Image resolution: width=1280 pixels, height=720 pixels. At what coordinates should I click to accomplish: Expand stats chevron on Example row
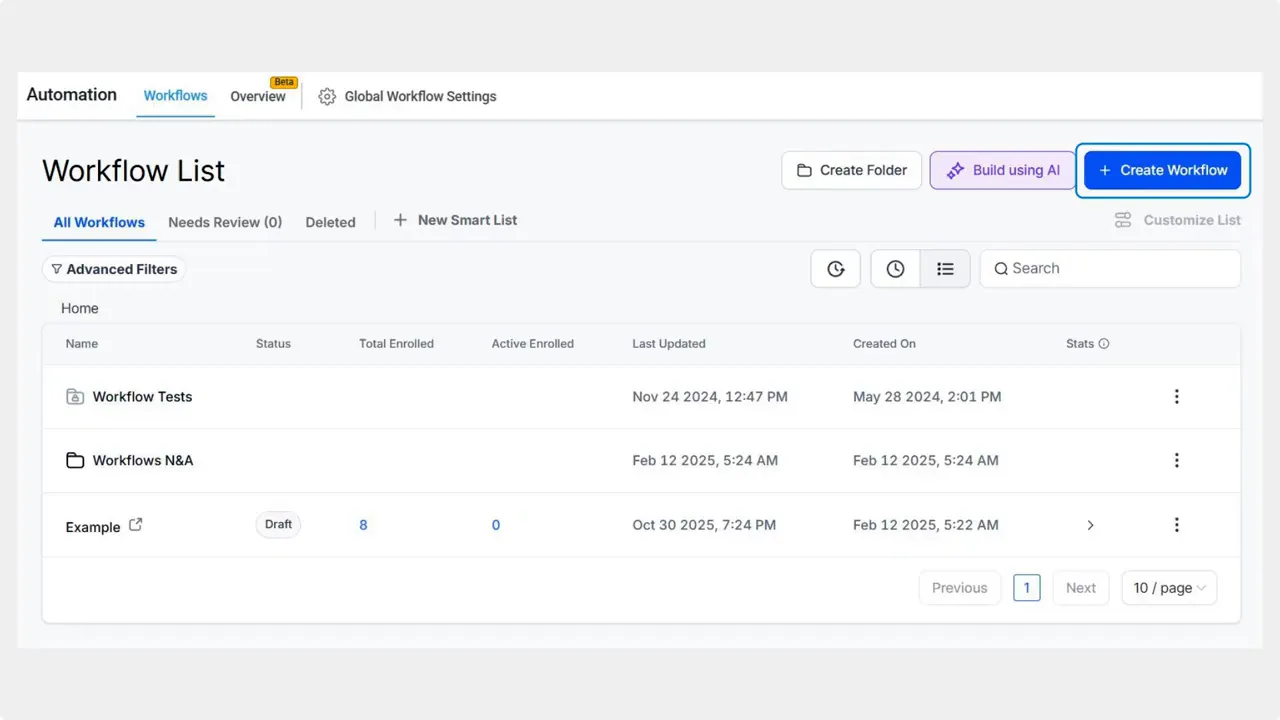(x=1090, y=524)
